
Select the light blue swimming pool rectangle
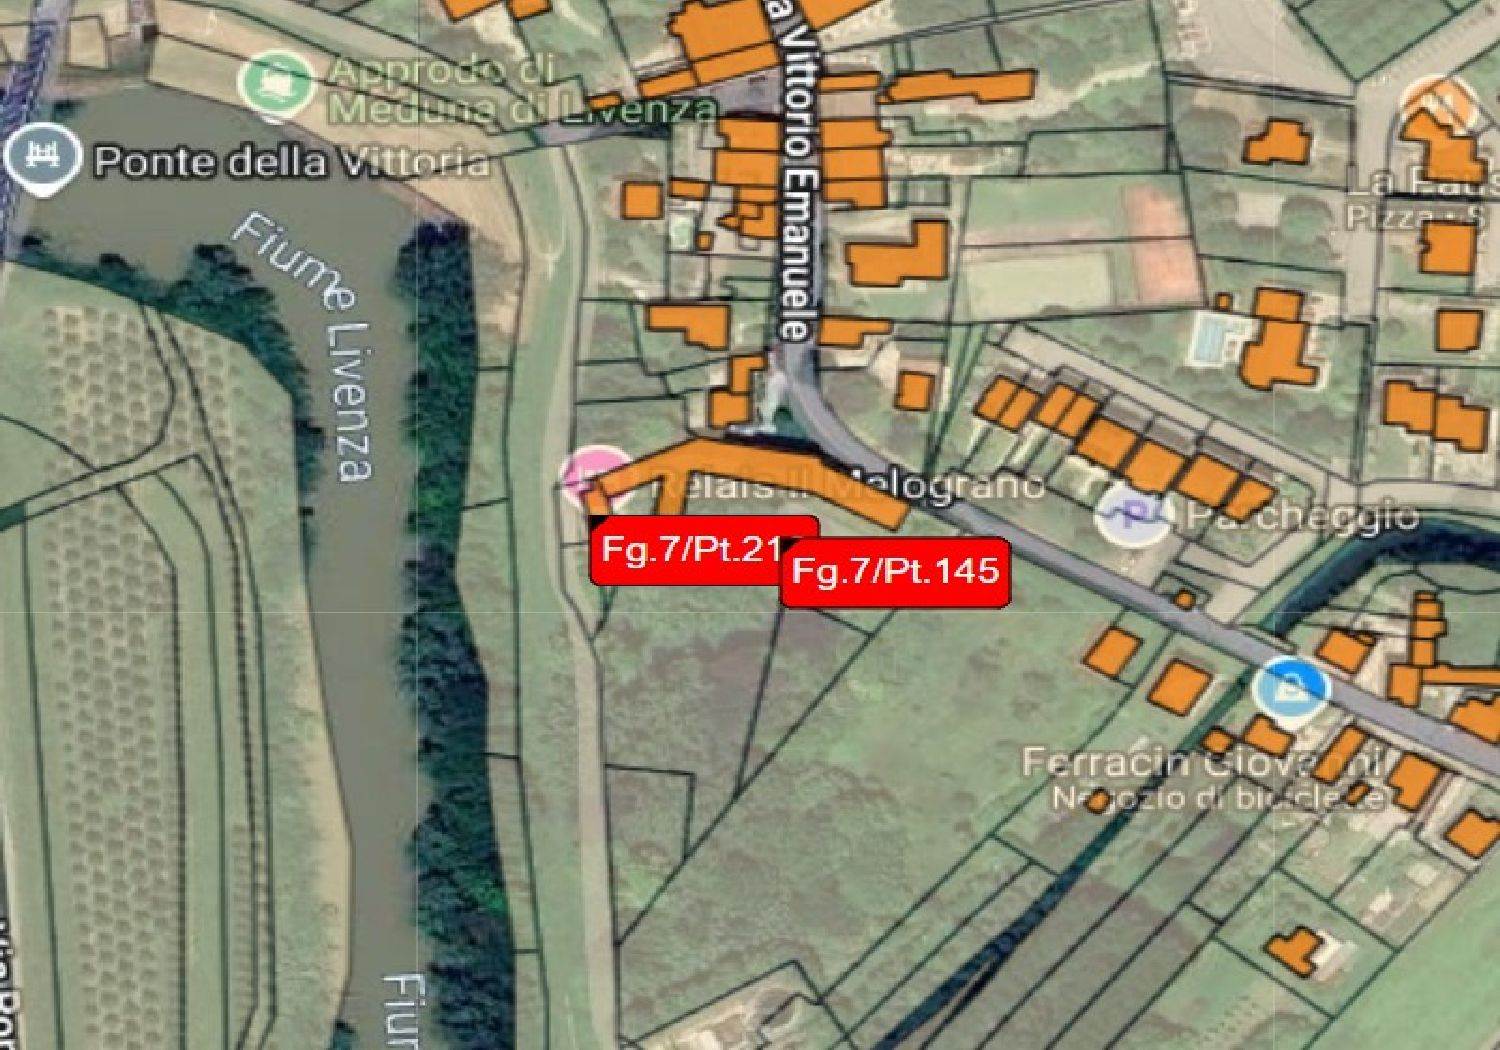click(x=1214, y=339)
